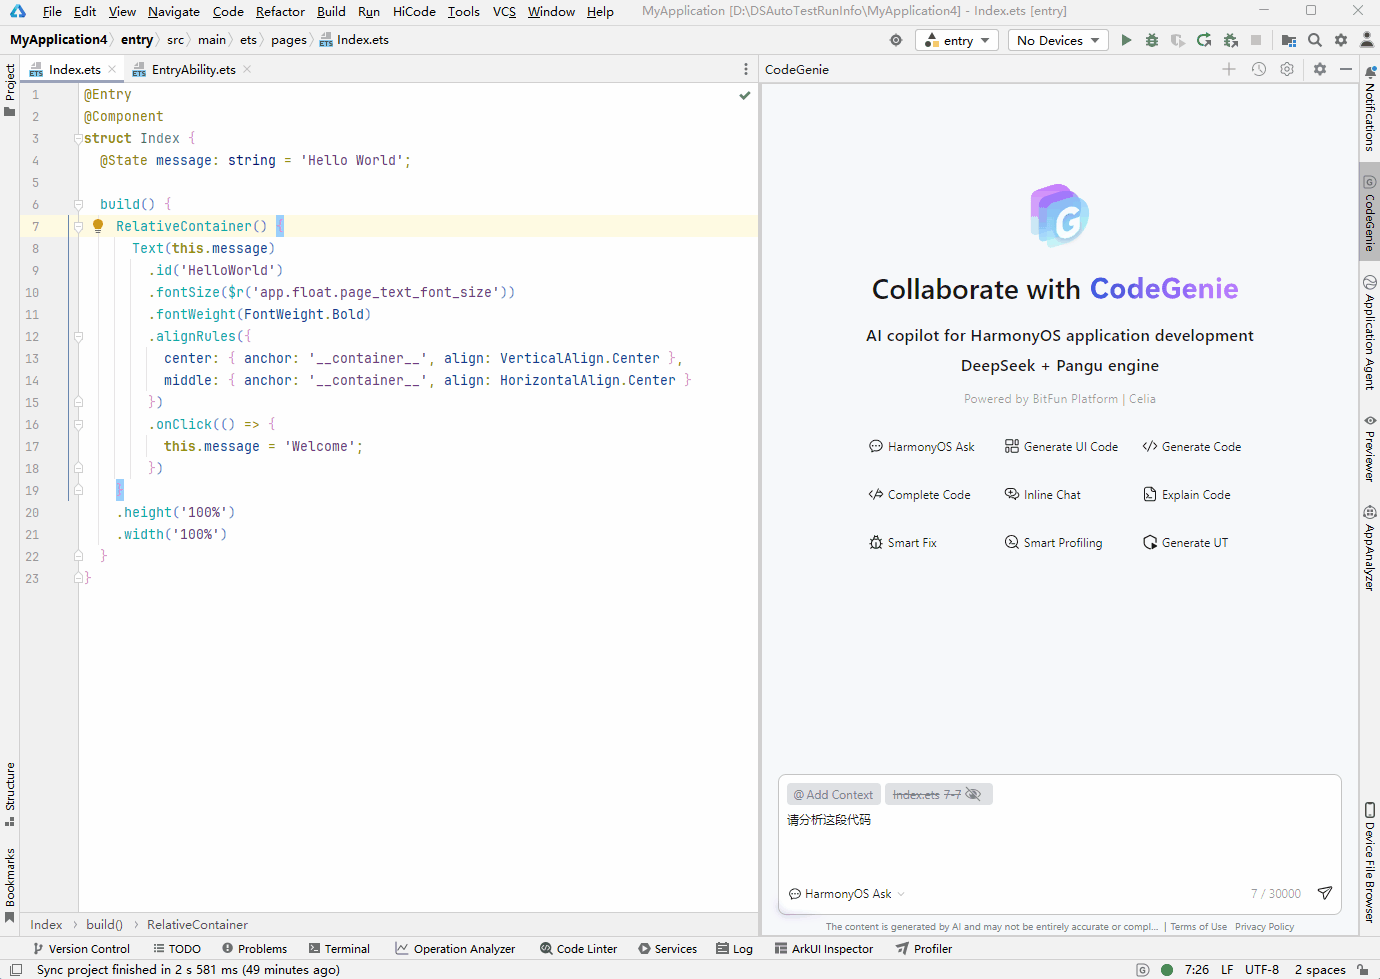Screen dimensions: 1380x979
Task: Open the entry run configuration dropdown
Action: click(x=957, y=40)
